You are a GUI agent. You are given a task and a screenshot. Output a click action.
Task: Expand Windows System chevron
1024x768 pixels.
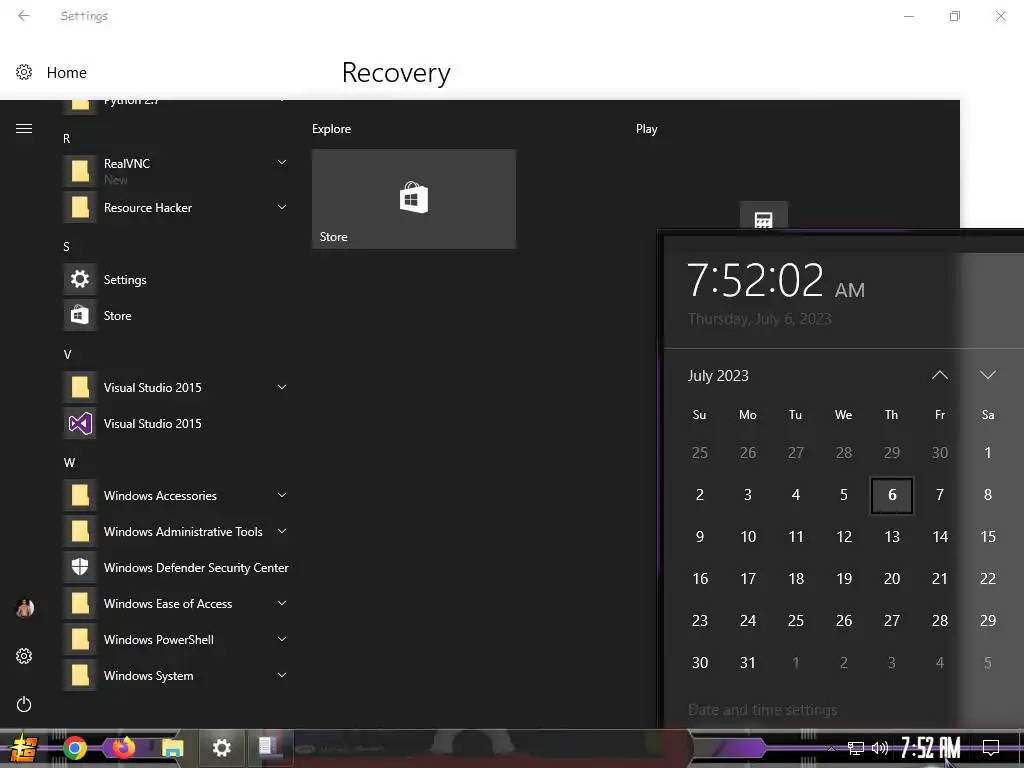281,675
